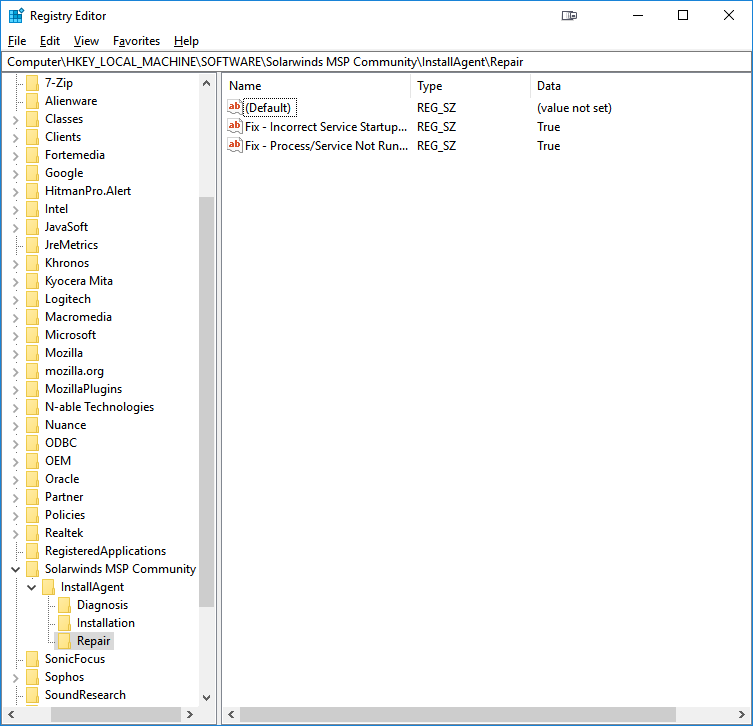Screen dimensions: 753x726
Task: Select the Alienware folder icon
Action: tap(32, 101)
